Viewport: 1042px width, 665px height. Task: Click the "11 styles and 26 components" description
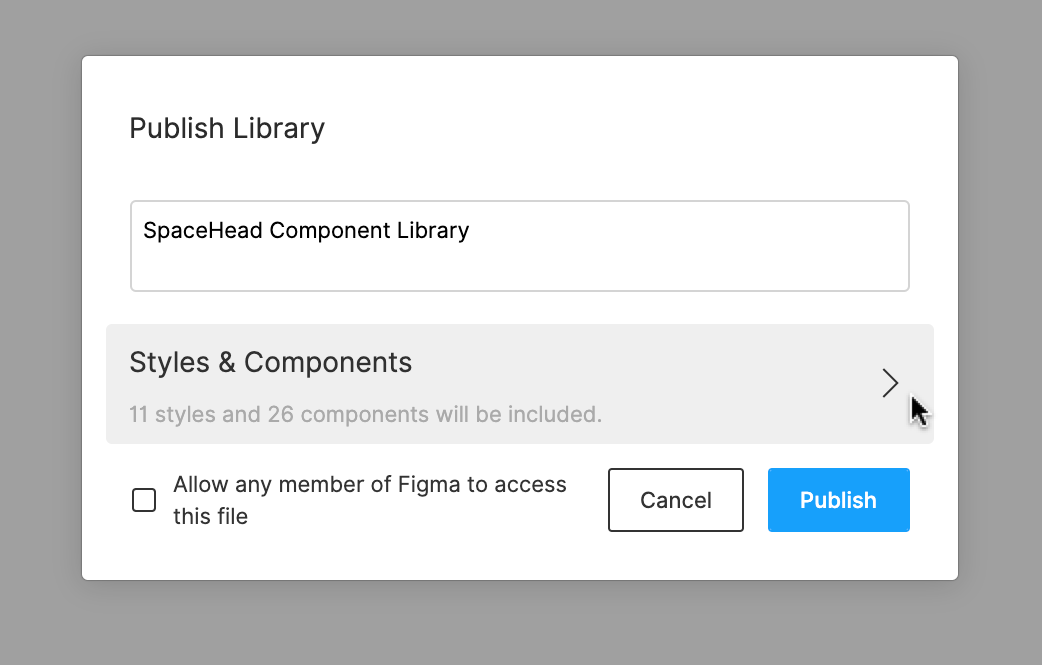pos(365,414)
